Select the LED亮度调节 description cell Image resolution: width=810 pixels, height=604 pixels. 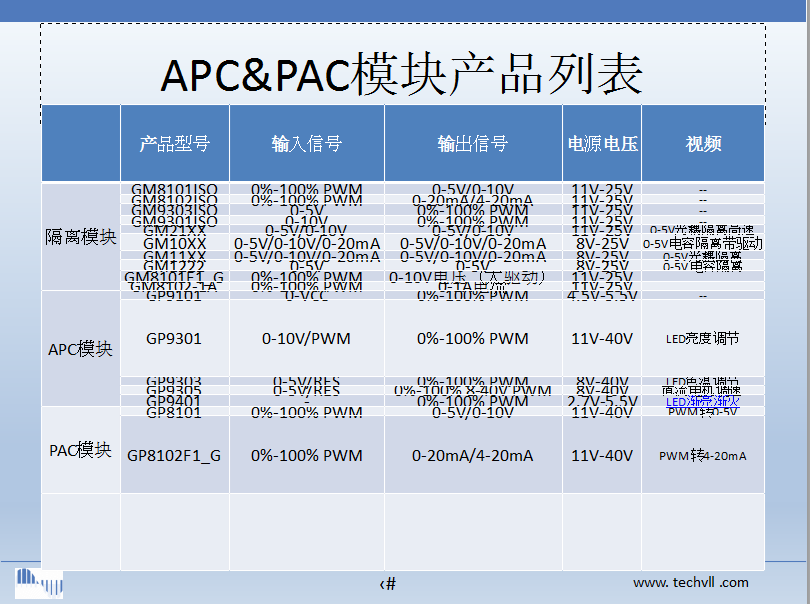click(x=702, y=339)
